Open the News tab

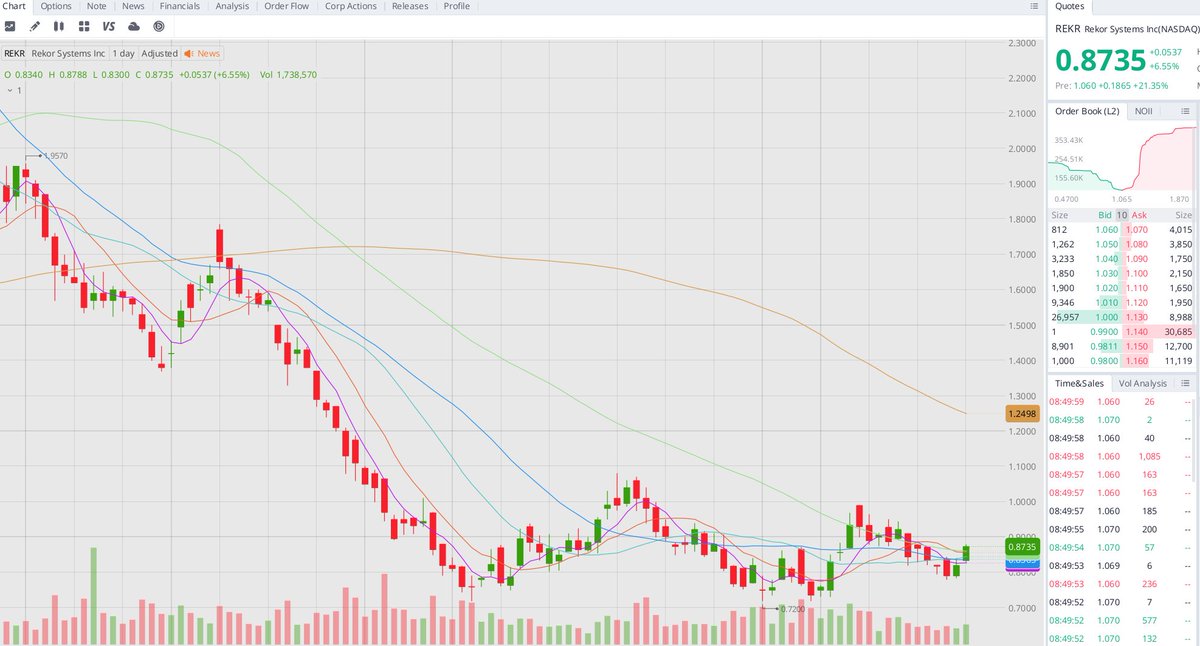coord(133,6)
